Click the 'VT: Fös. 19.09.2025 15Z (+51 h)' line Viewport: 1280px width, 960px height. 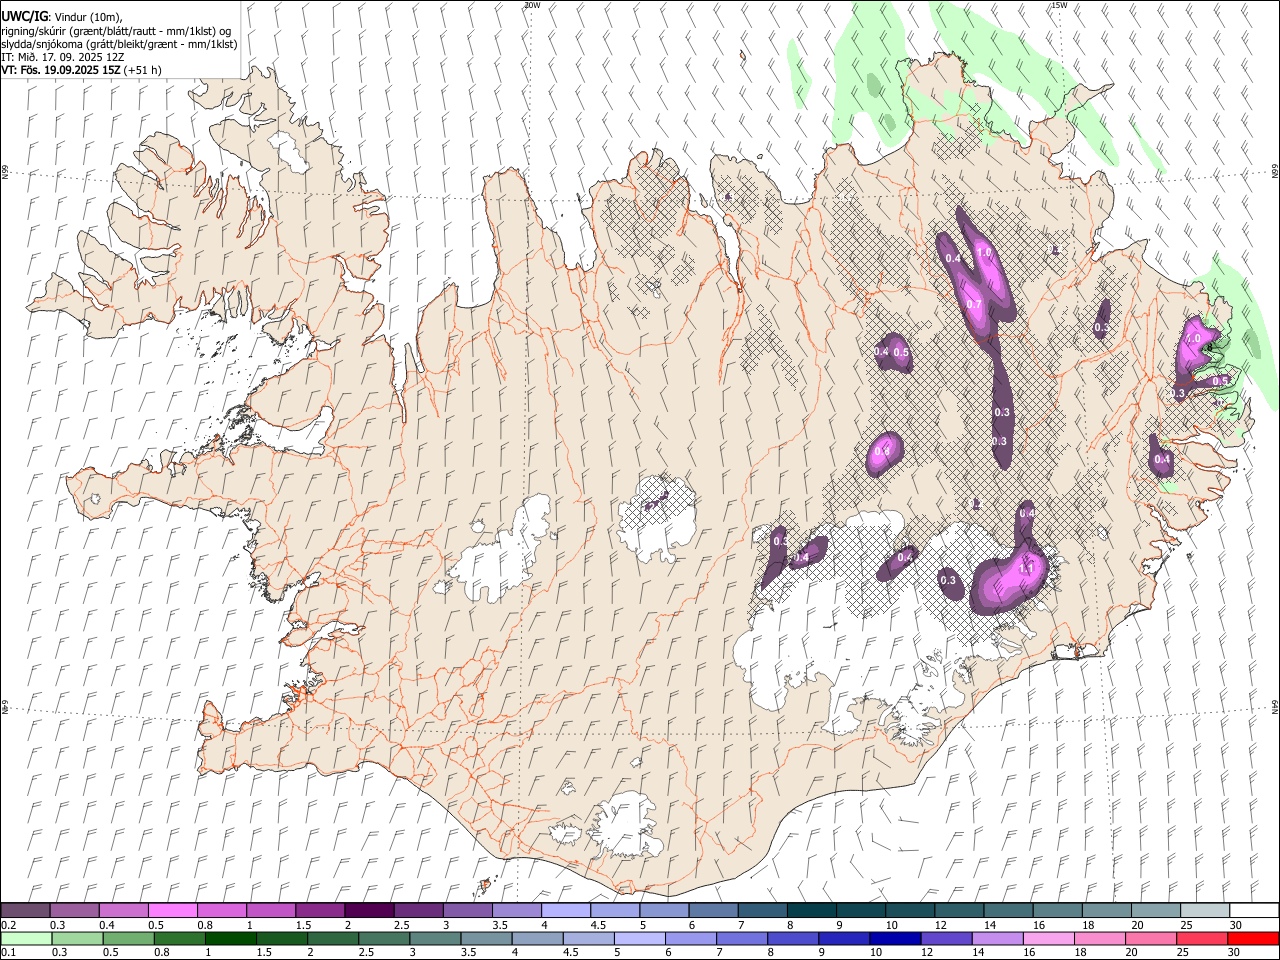81,70
